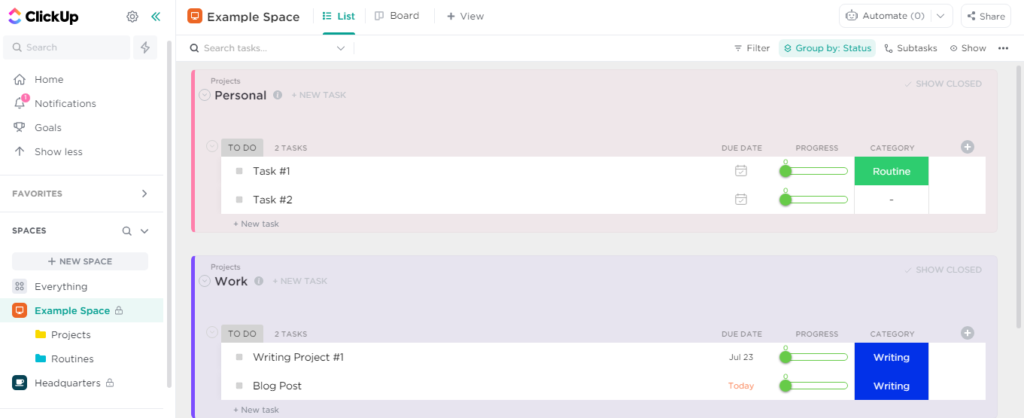The image size is (1024, 418).
Task: Switch to the Board view tab
Action: click(397, 16)
